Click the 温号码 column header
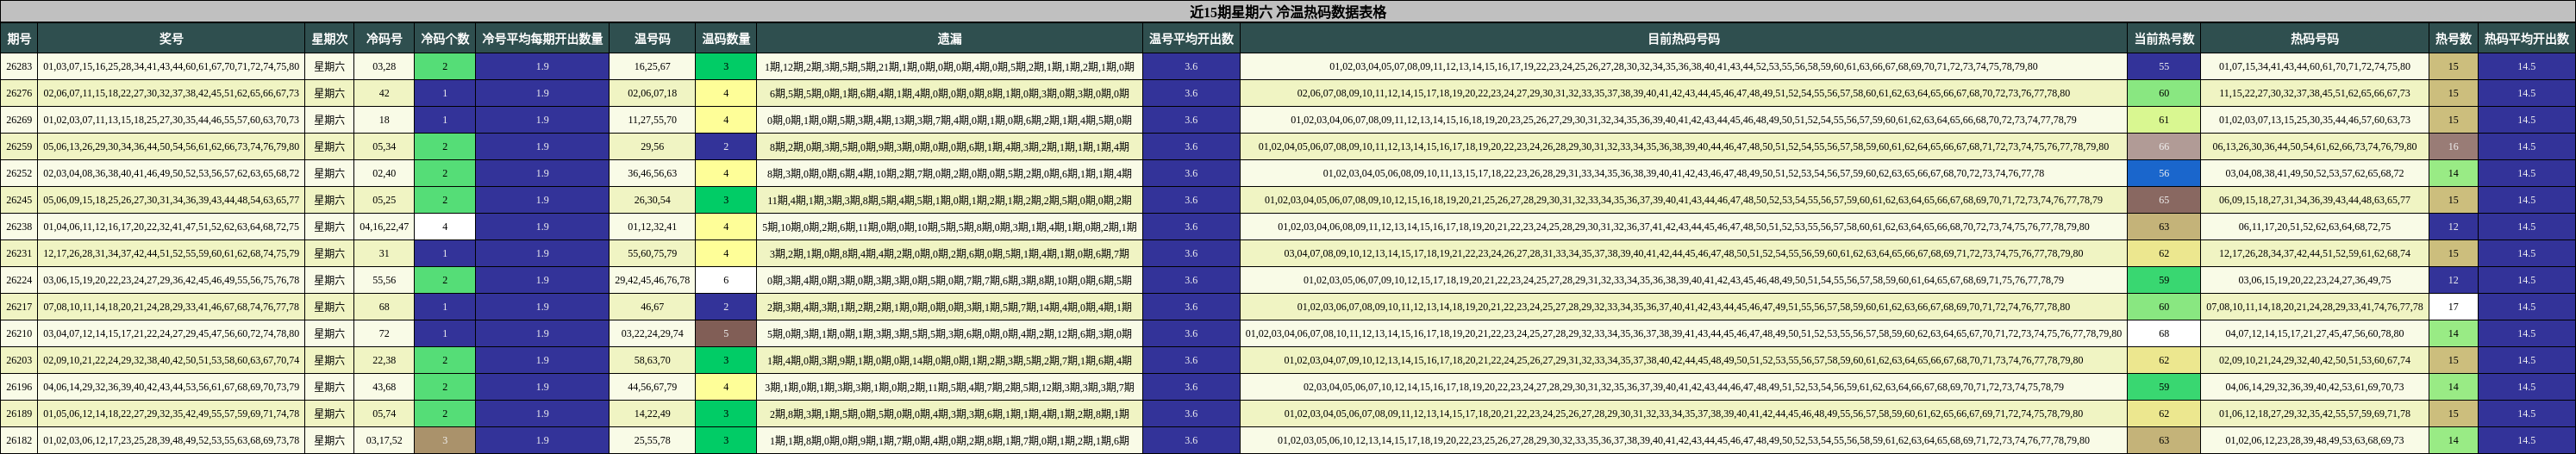The image size is (2576, 454). coord(652,39)
